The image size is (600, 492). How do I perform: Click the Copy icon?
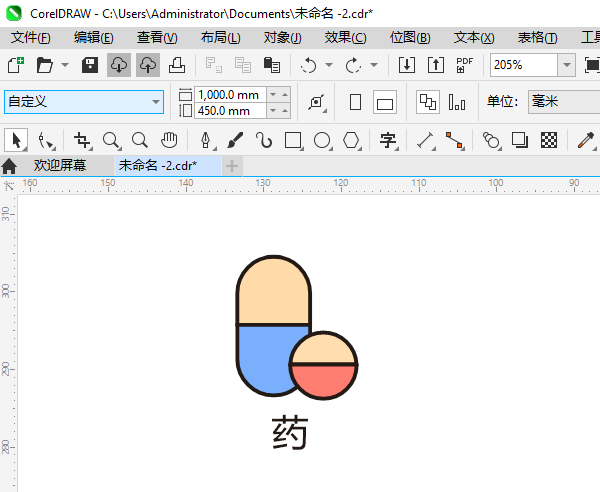point(243,65)
